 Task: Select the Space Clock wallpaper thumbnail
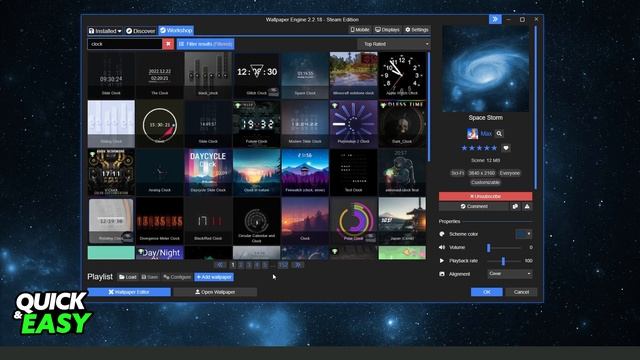pyautogui.click(x=305, y=75)
